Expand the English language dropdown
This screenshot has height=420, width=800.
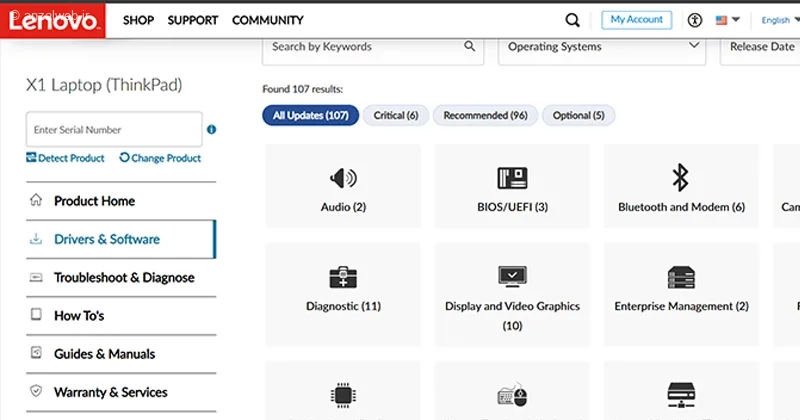click(780, 20)
